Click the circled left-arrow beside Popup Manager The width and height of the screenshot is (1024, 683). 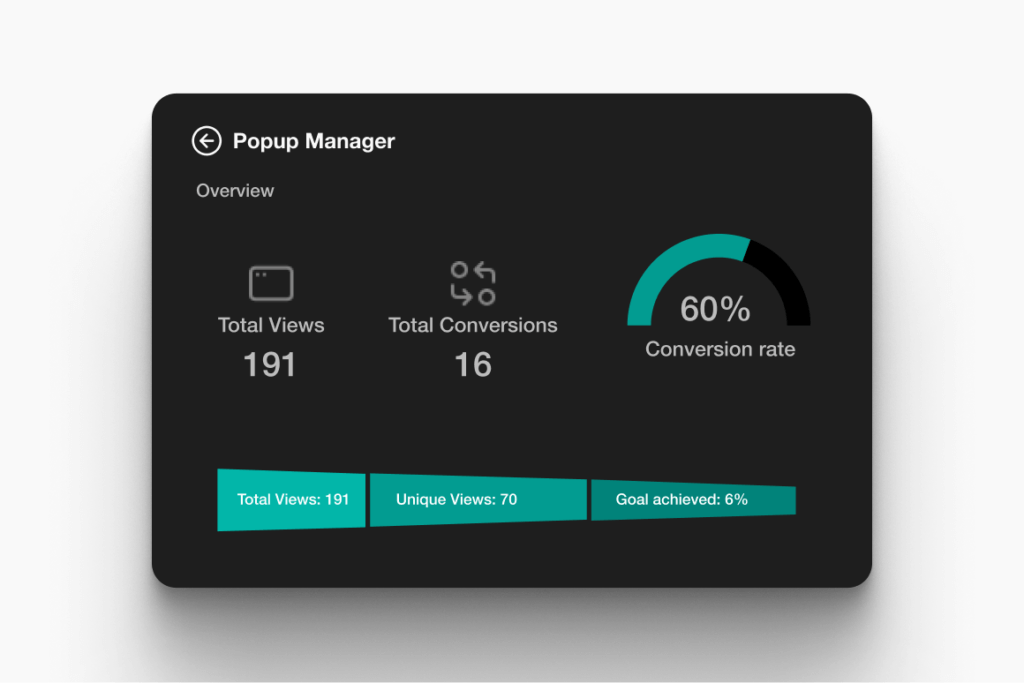pos(206,141)
